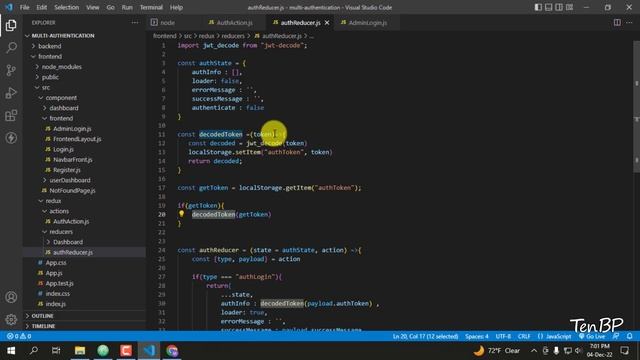The image size is (640, 360).
Task: Split the editor to the right
Action: click(x=617, y=23)
